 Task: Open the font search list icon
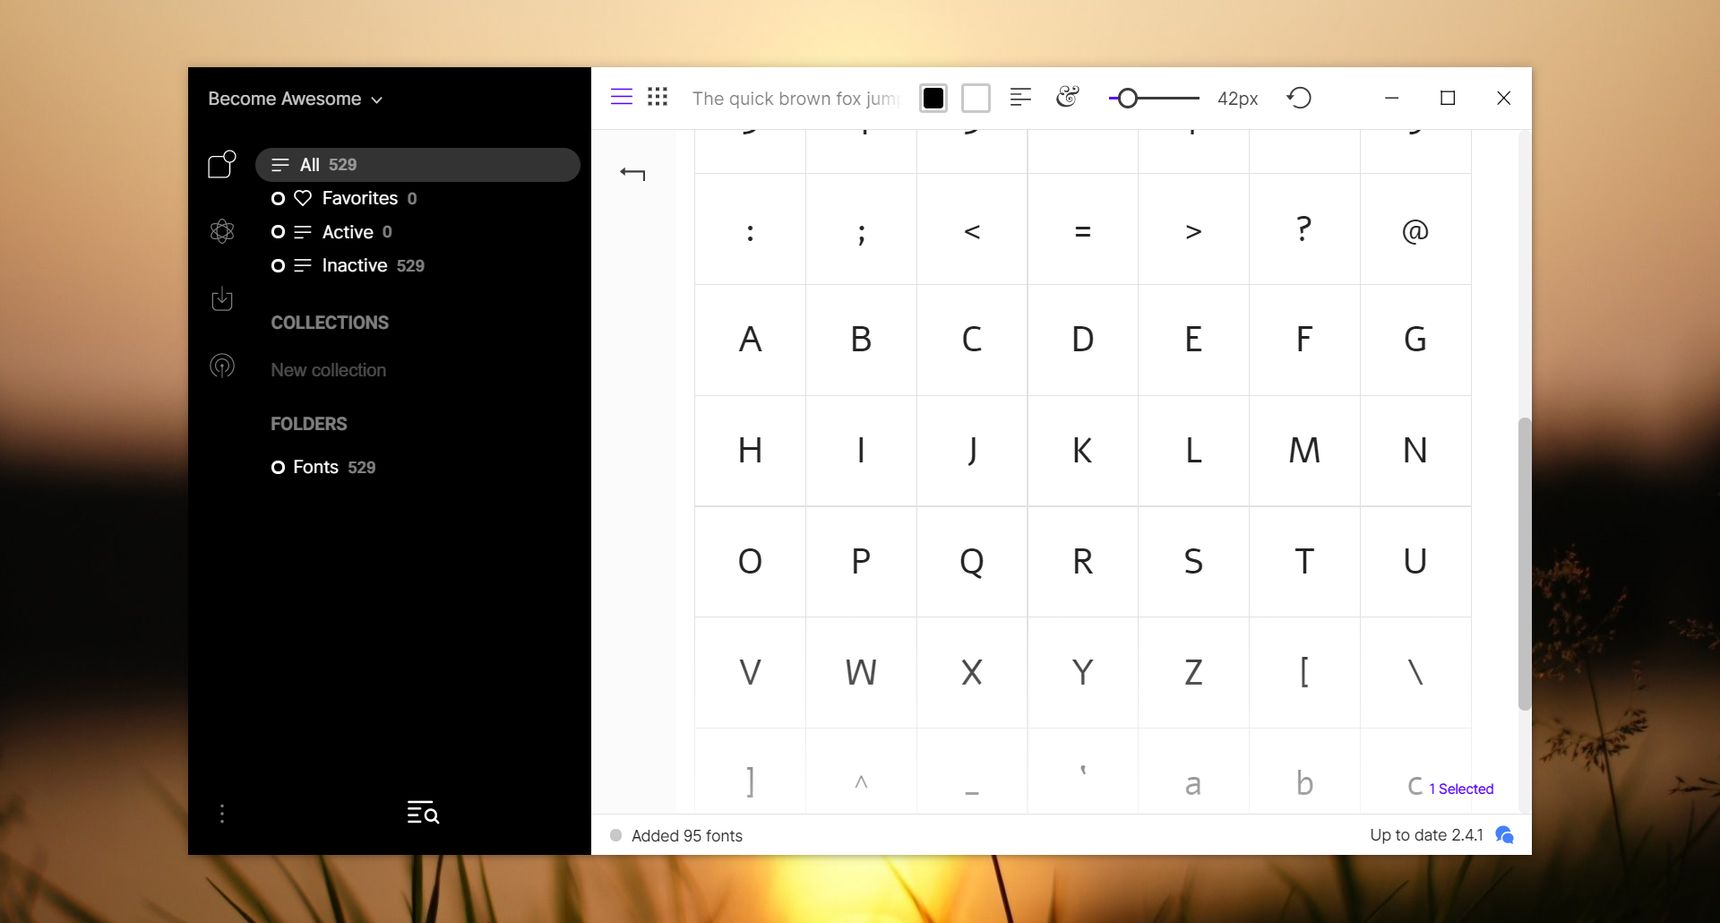(423, 813)
